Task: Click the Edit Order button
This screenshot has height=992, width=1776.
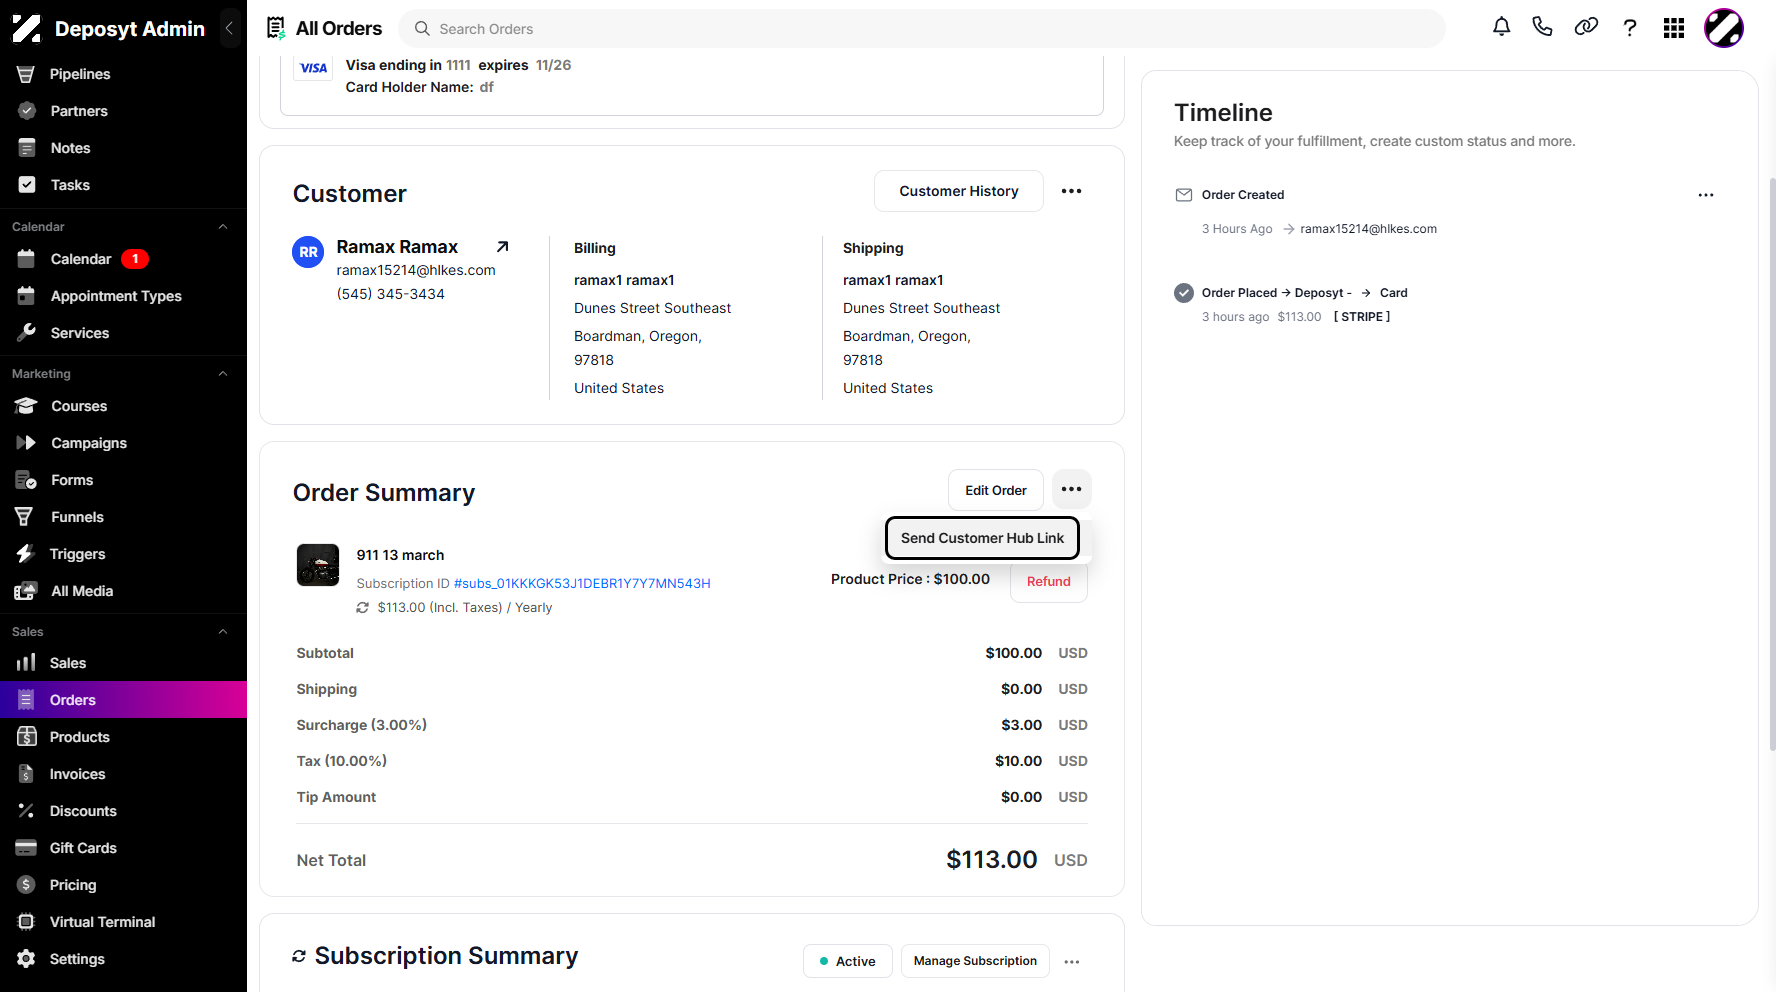Action: (x=996, y=490)
